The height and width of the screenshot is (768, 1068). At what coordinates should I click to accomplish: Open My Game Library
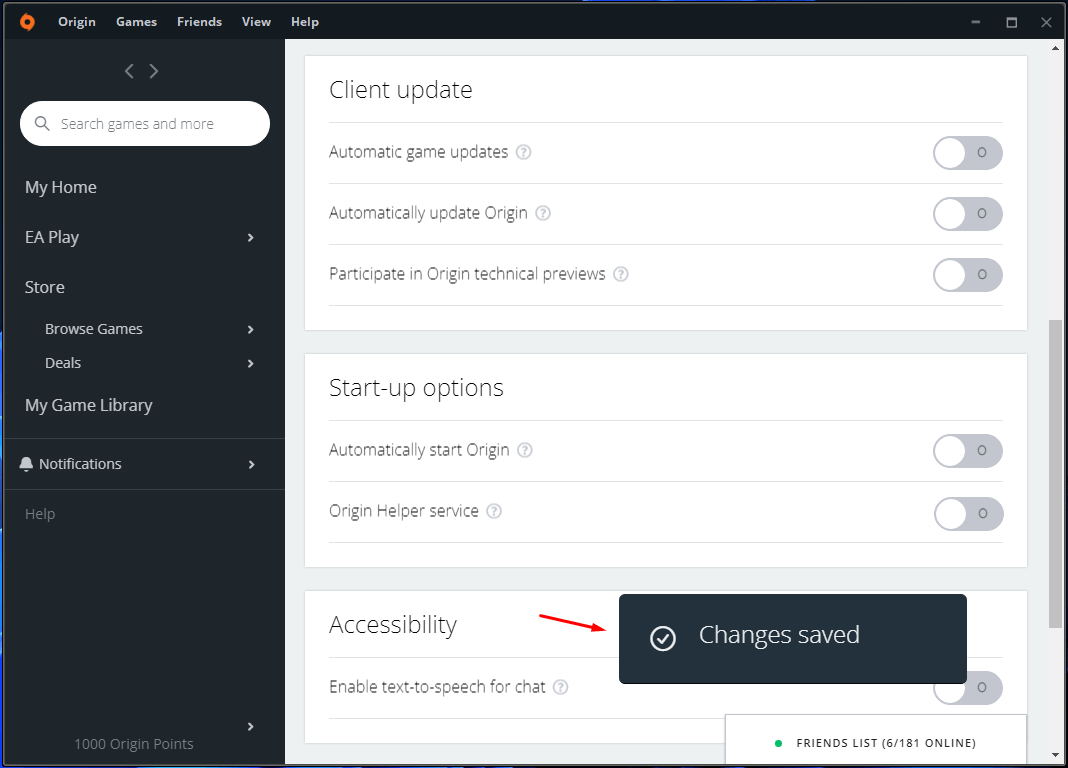(x=89, y=405)
